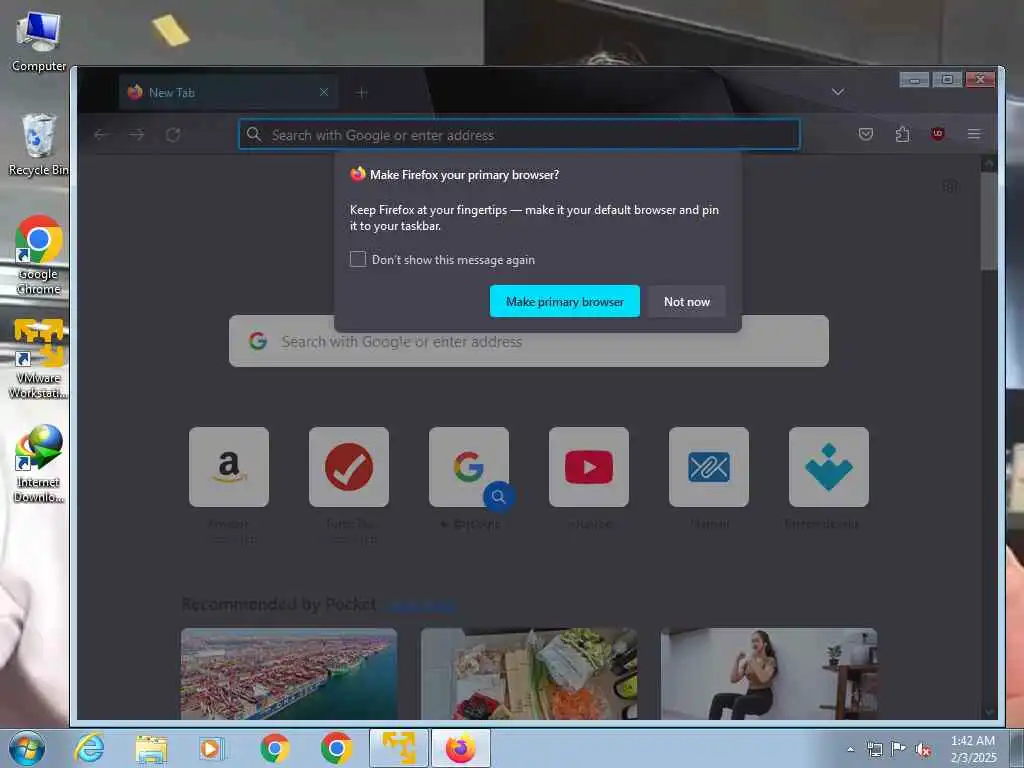
Task: Click the link beside Recommended by Pocket
Action: [421, 605]
